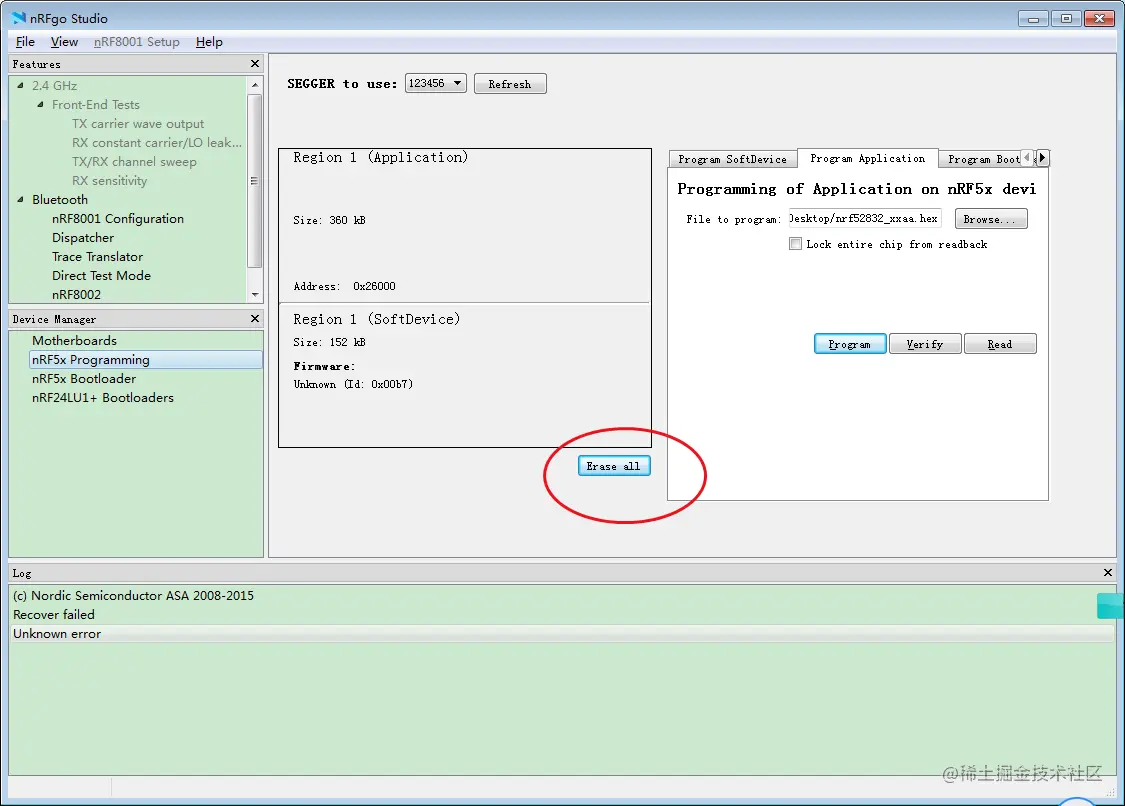Select TX carrier wave output item
Screen dimensions: 1125x806
point(138,123)
